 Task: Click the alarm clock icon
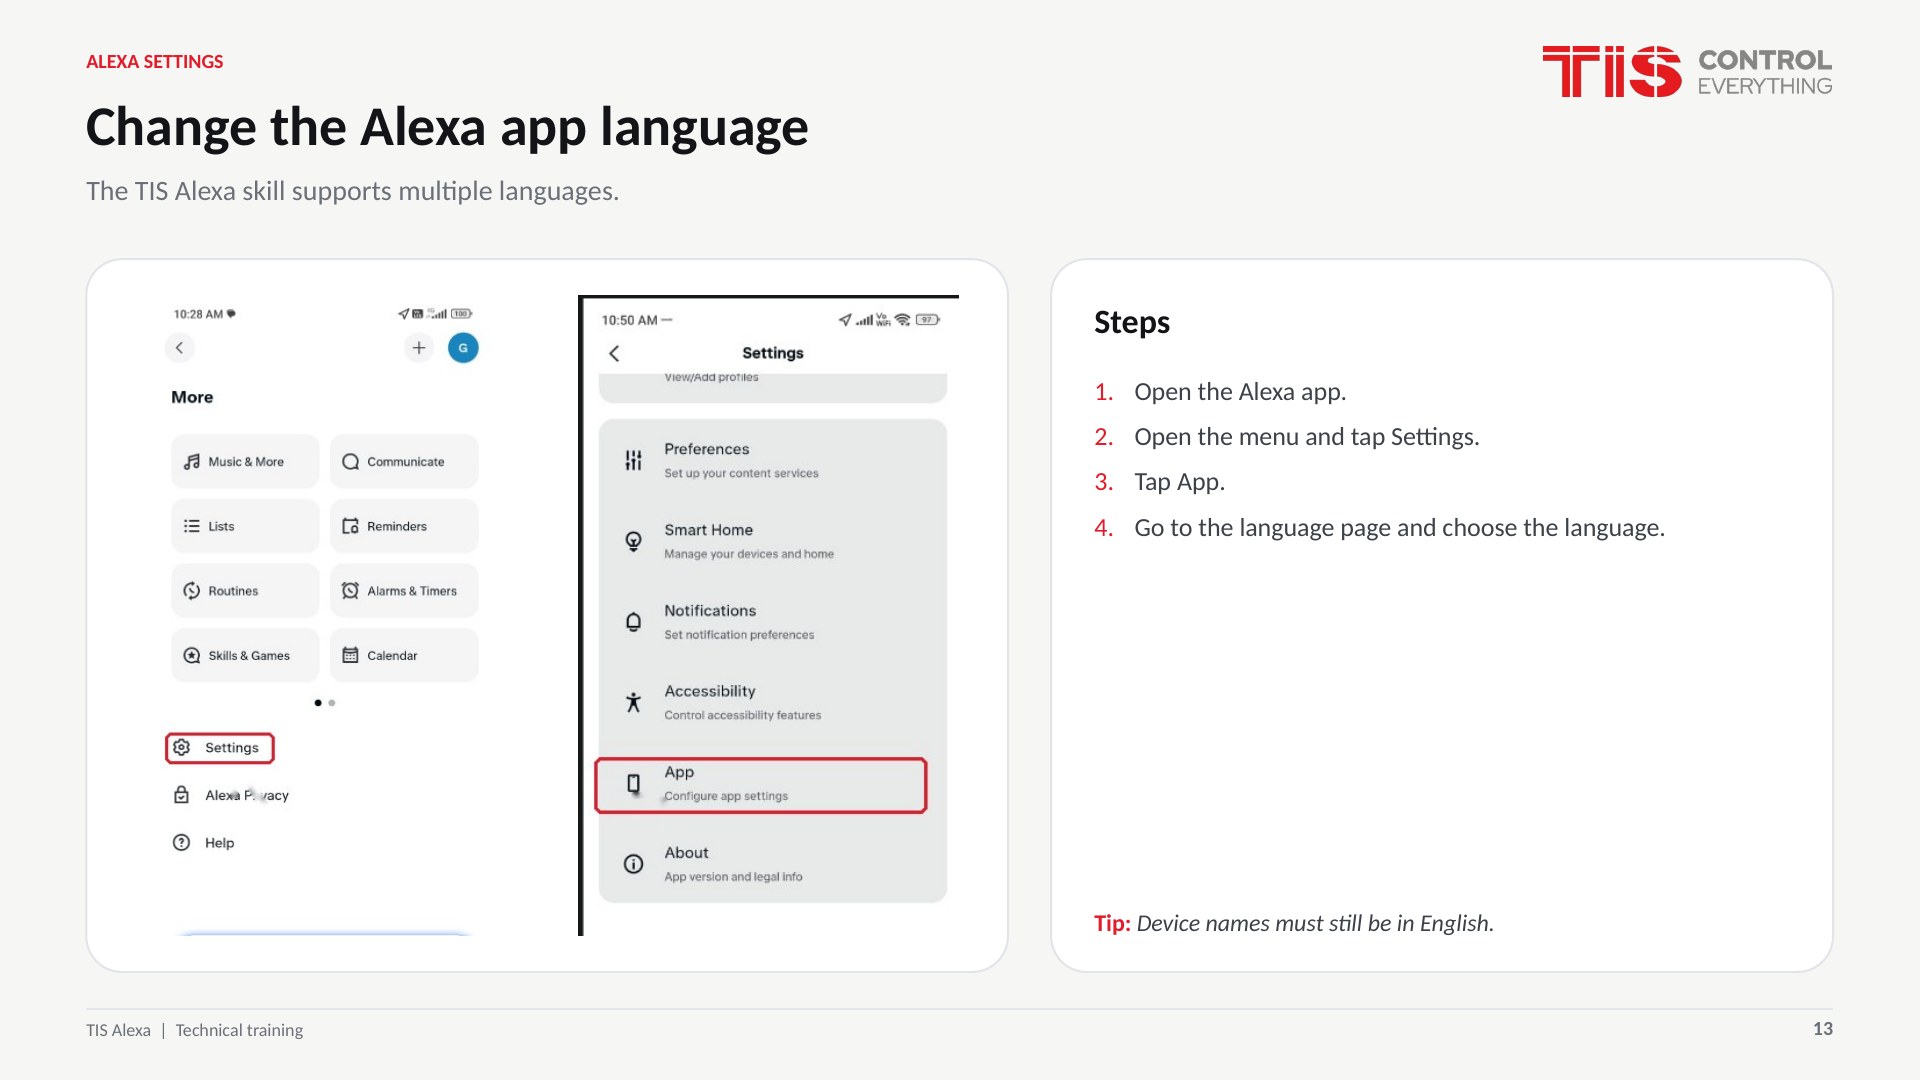350,591
